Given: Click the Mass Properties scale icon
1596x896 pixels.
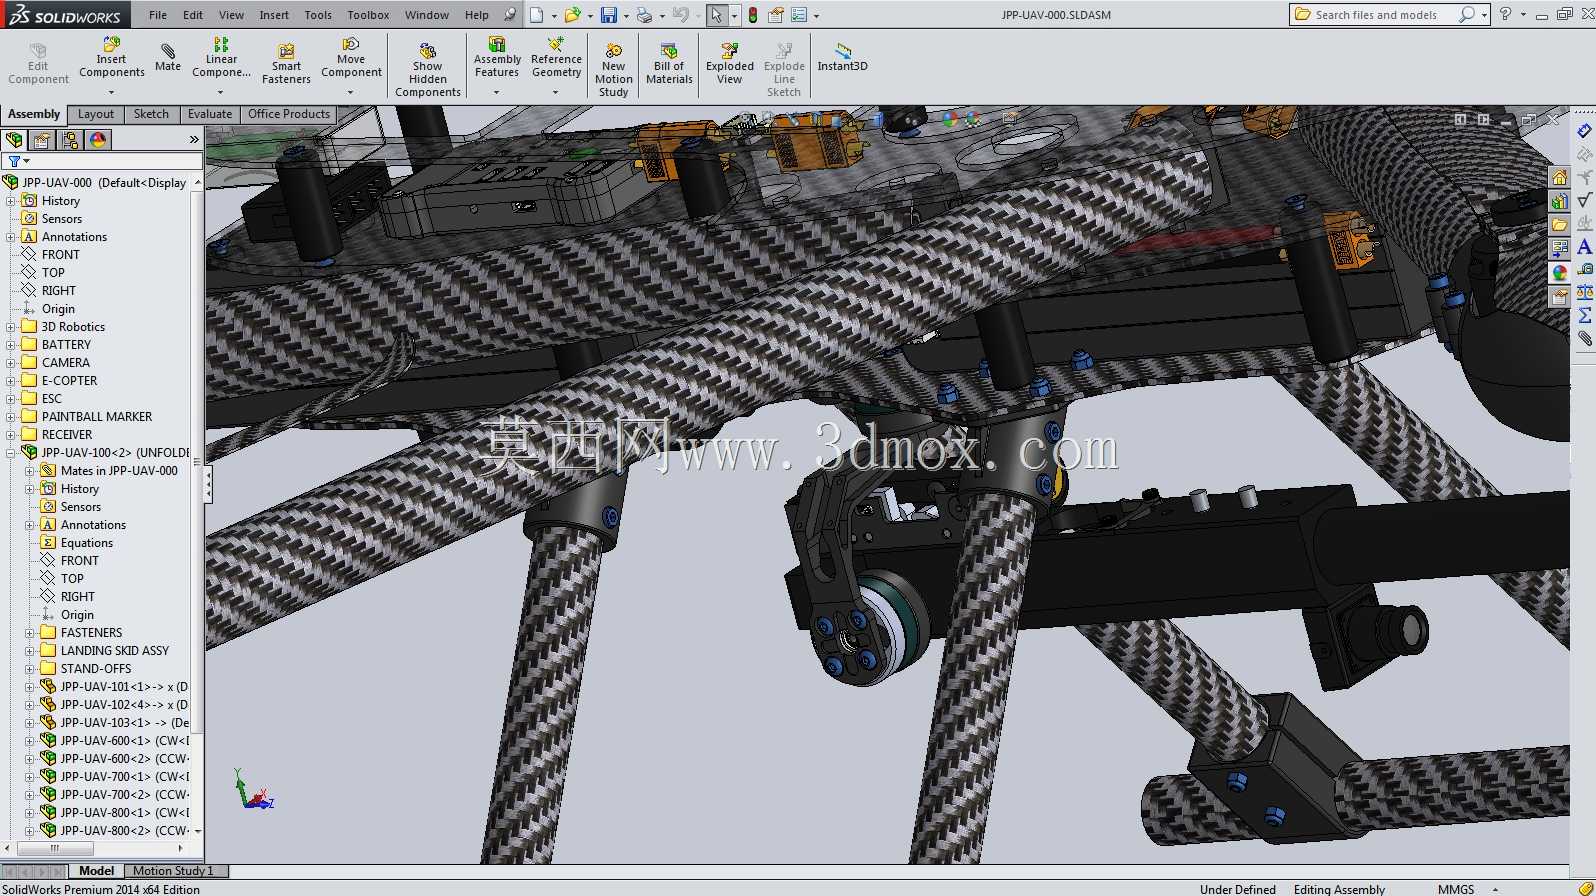Looking at the screenshot, I should click(1585, 292).
